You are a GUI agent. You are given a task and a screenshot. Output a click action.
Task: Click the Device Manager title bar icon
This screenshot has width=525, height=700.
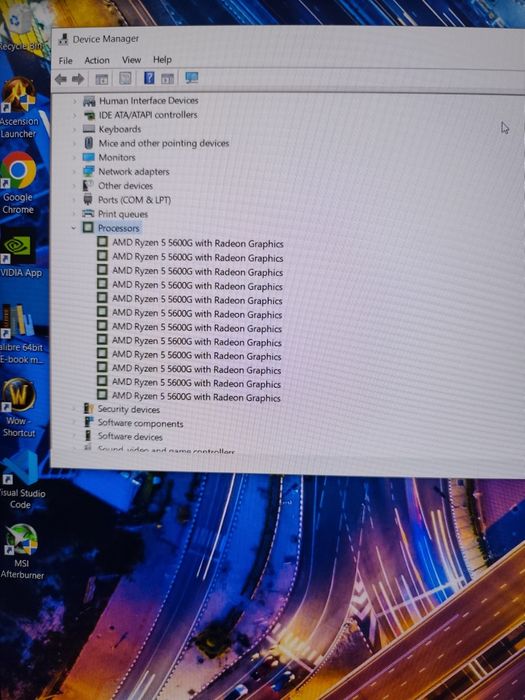pos(64,39)
